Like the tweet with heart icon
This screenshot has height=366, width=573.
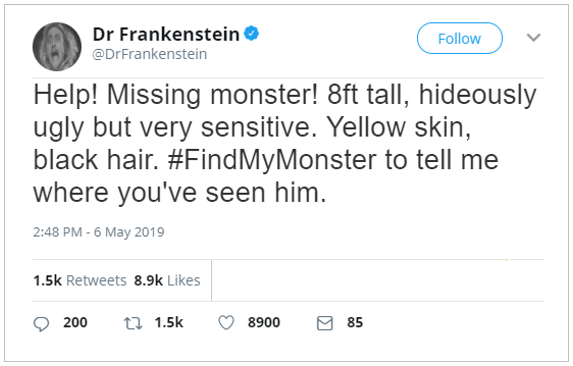[226, 323]
